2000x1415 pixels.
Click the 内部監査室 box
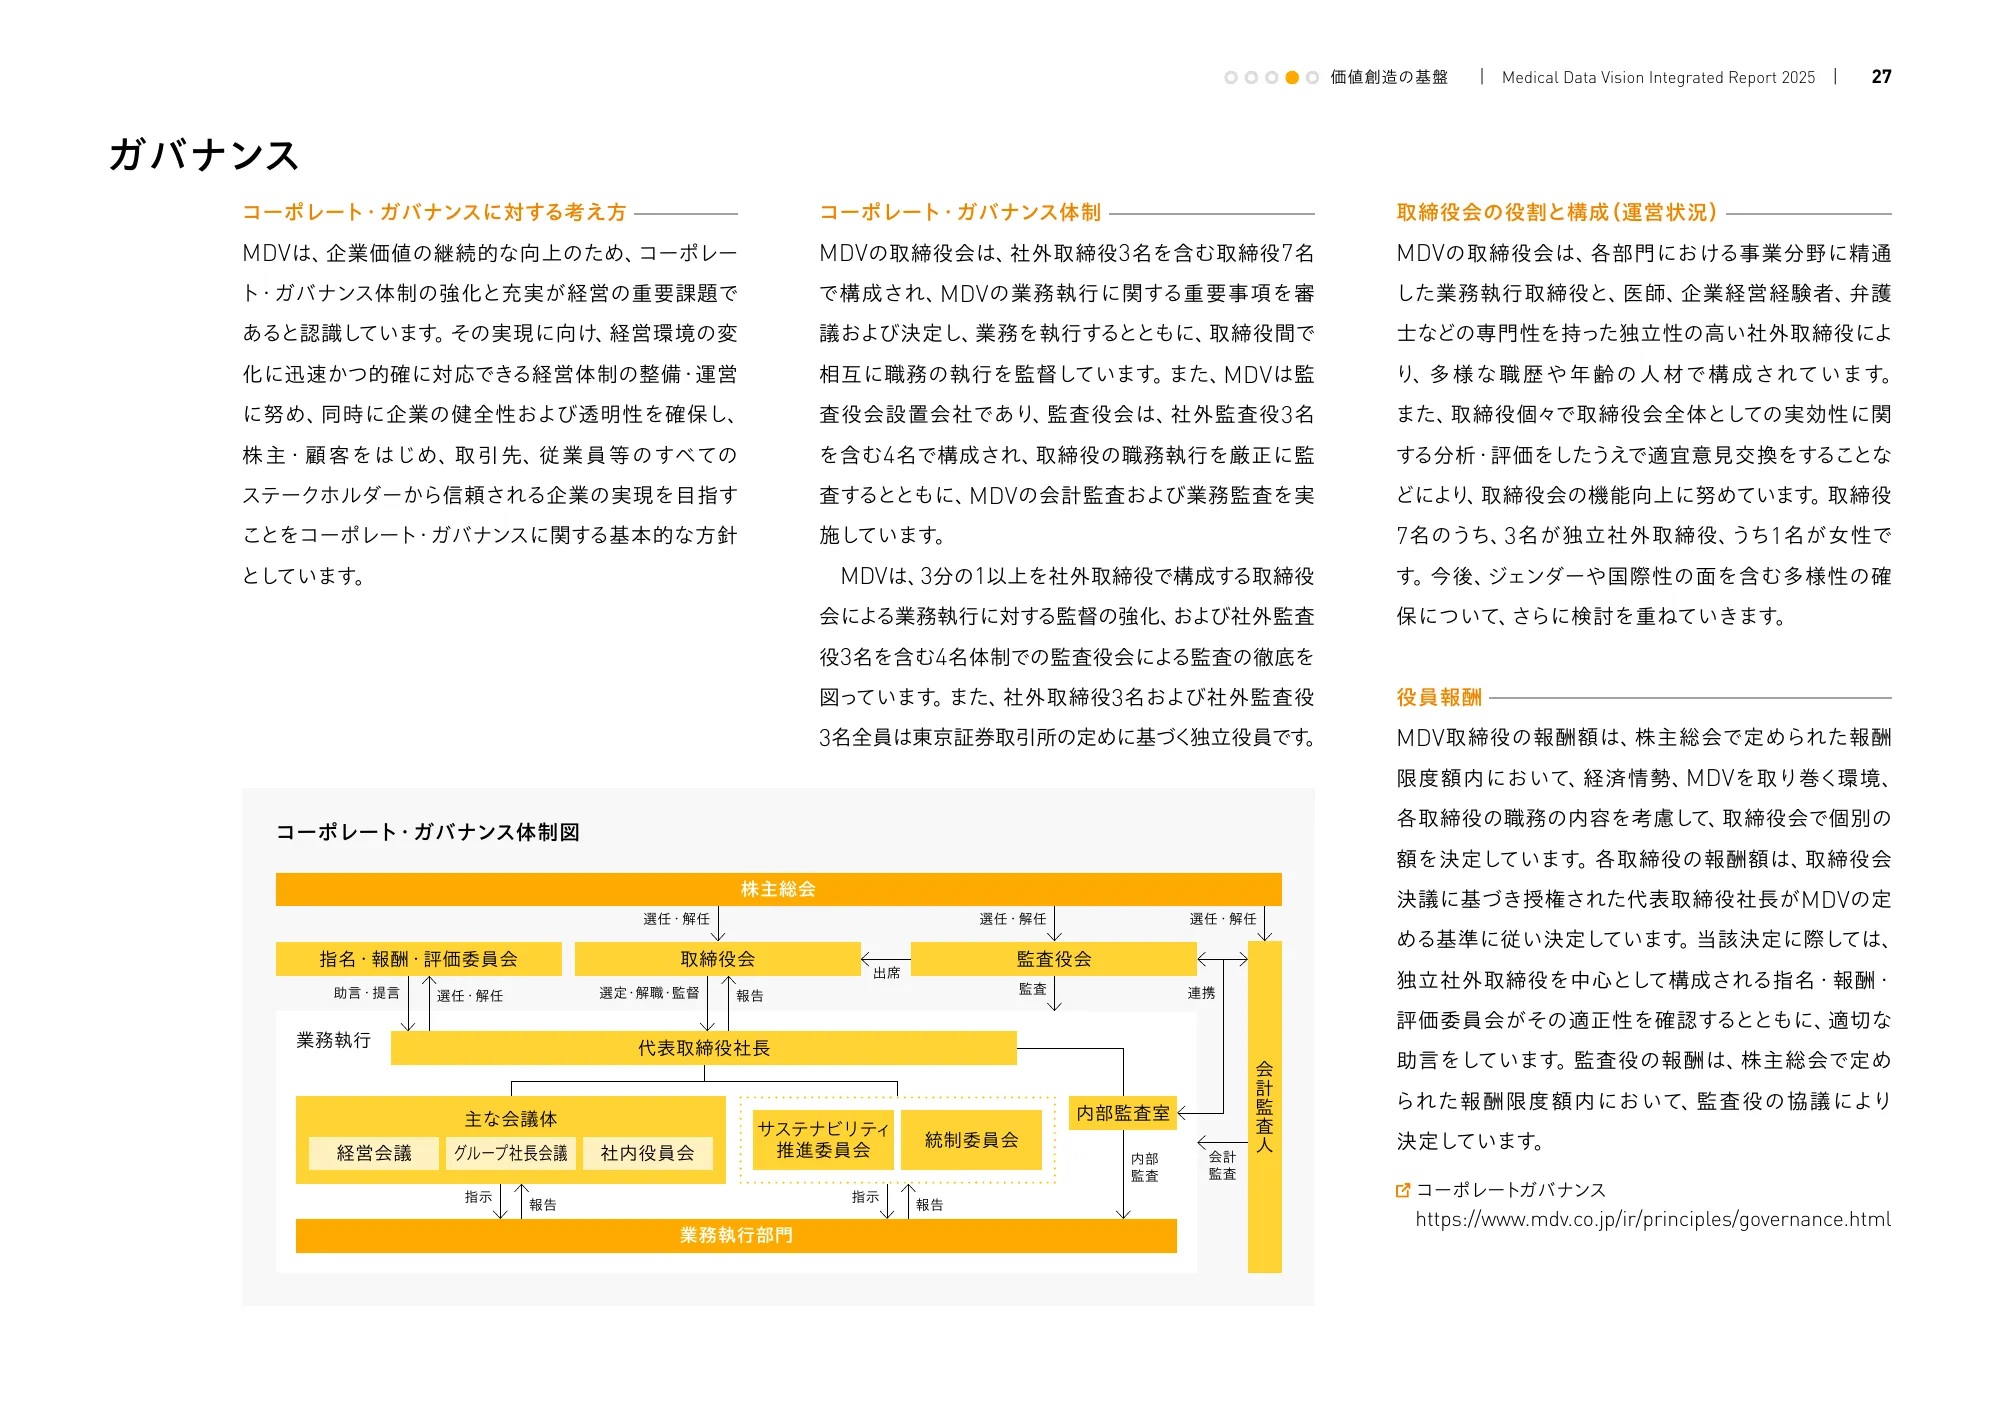pos(1122,1113)
